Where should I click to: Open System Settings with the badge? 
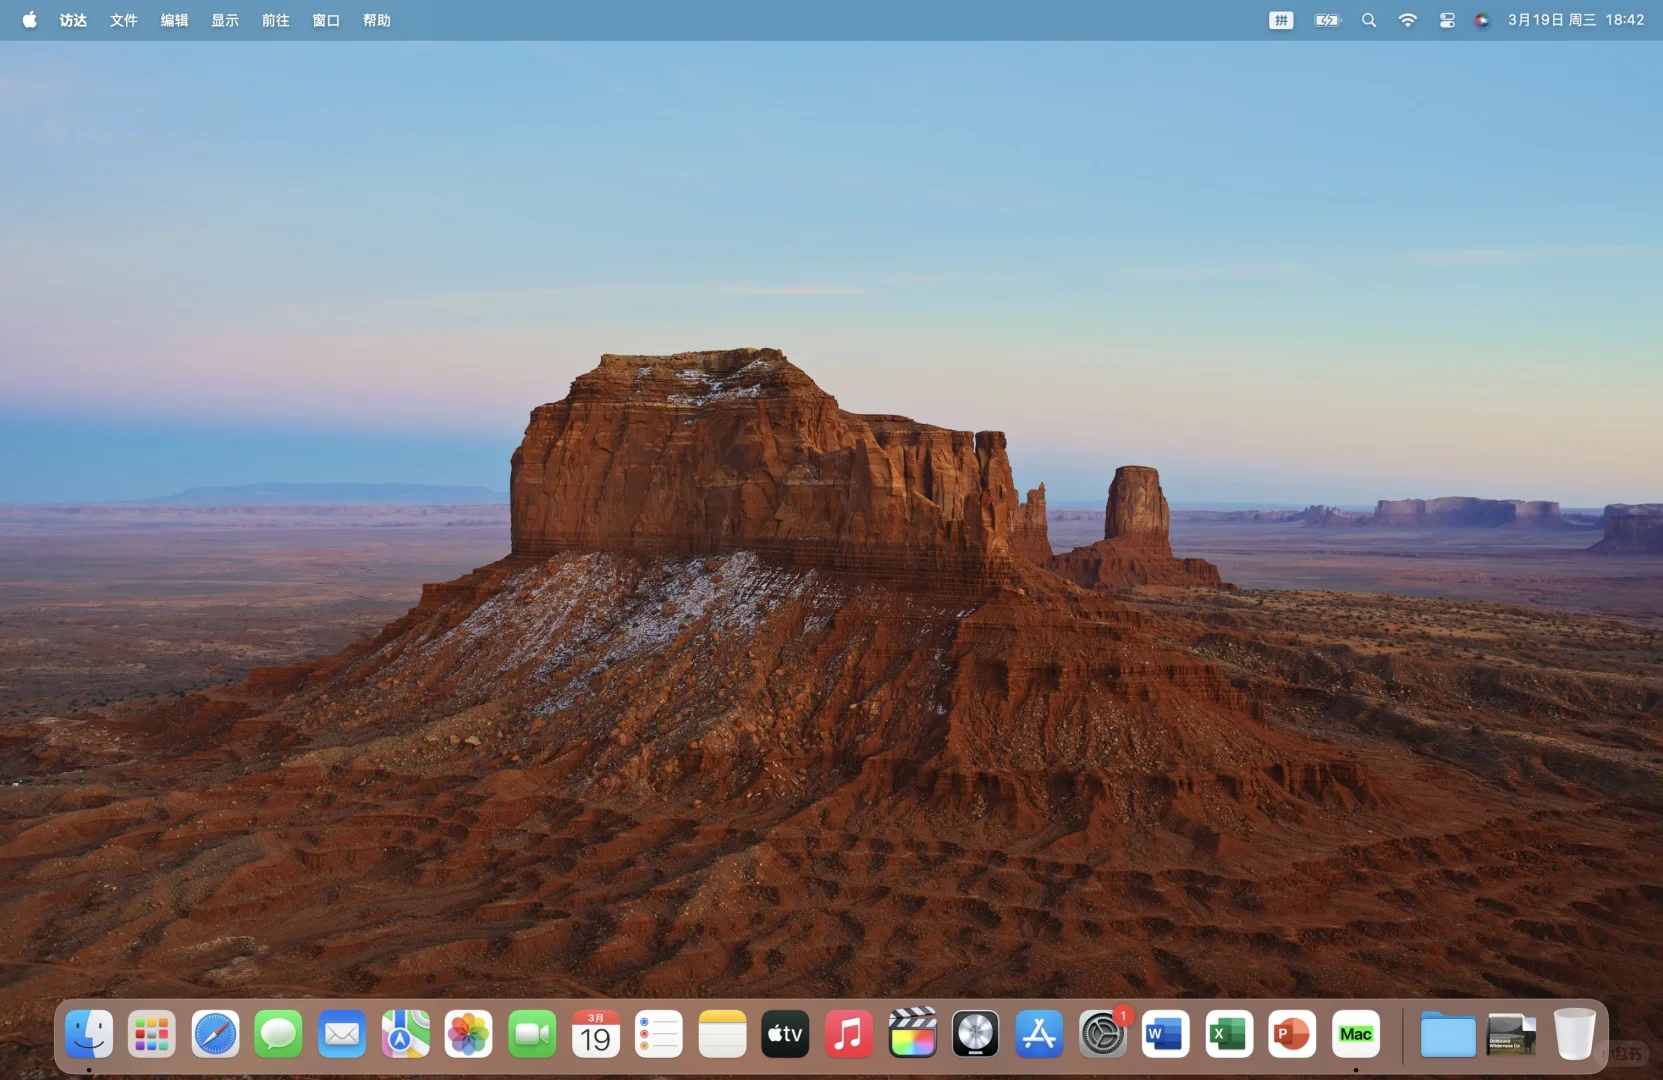click(x=1102, y=1034)
